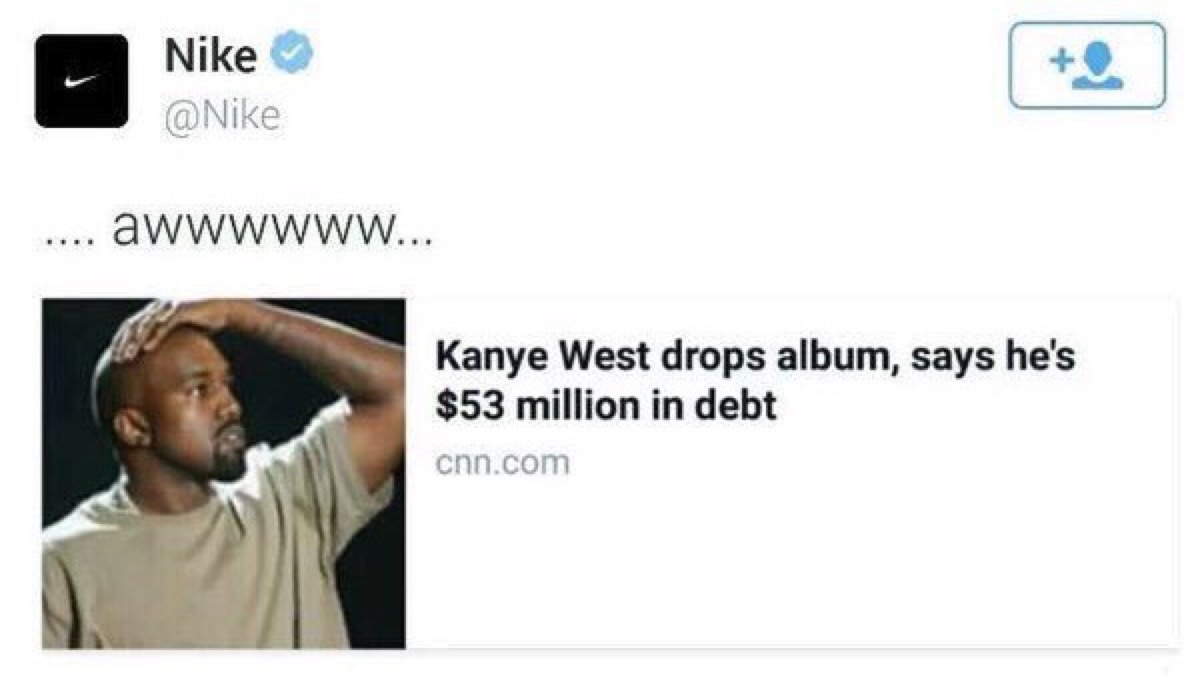Click the Nike swoosh profile avatar

[82, 81]
